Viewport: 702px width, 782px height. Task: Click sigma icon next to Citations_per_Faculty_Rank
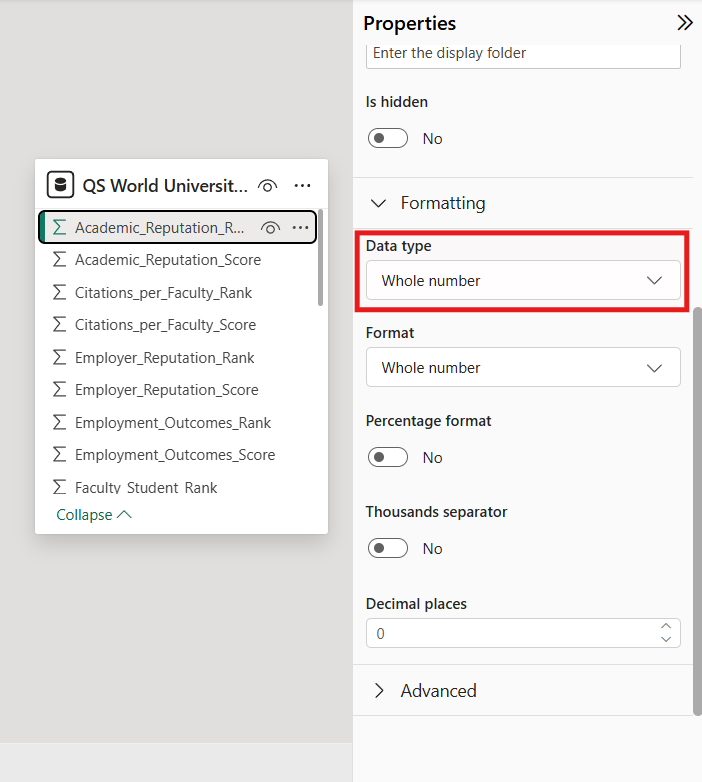click(x=59, y=293)
